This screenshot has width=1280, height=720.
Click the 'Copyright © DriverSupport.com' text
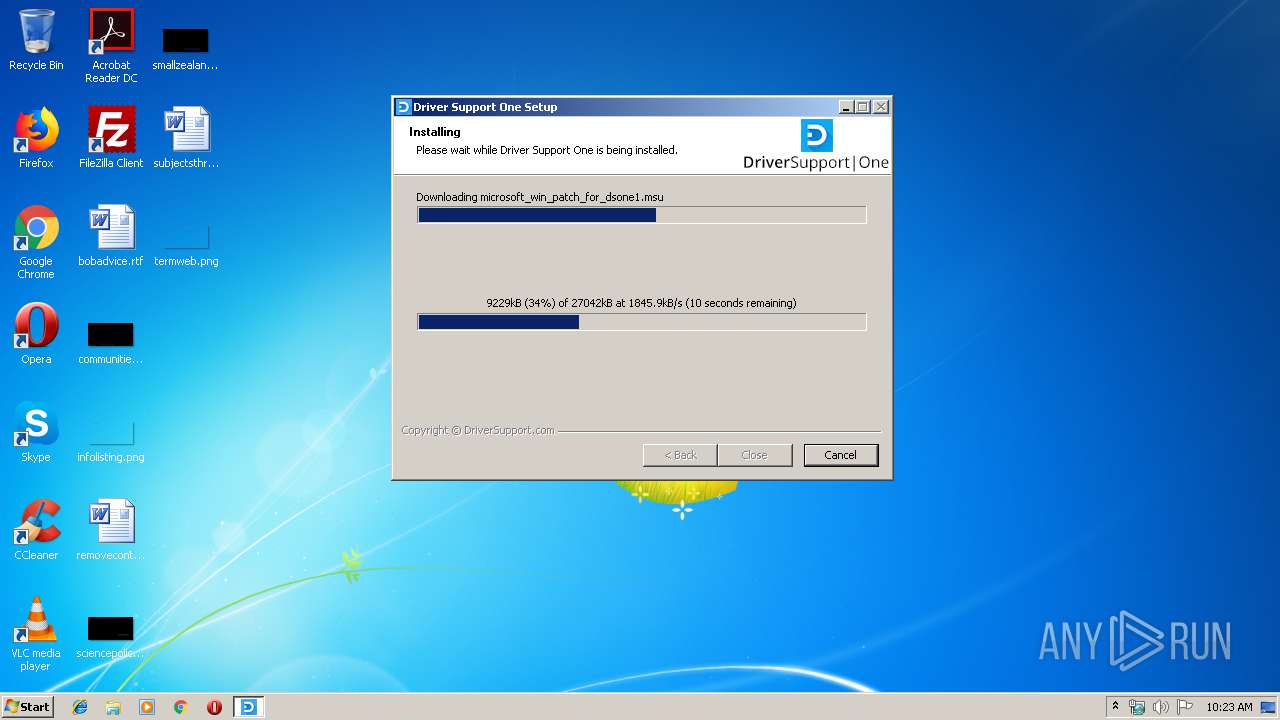[478, 430]
